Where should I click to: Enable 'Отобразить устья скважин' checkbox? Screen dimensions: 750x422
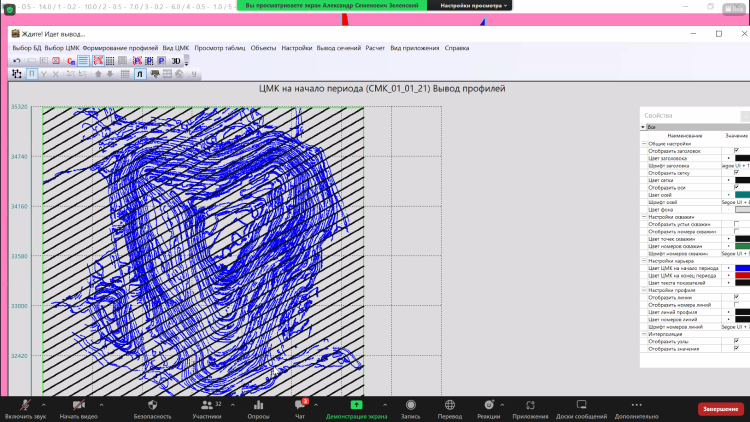pyautogui.click(x=736, y=224)
